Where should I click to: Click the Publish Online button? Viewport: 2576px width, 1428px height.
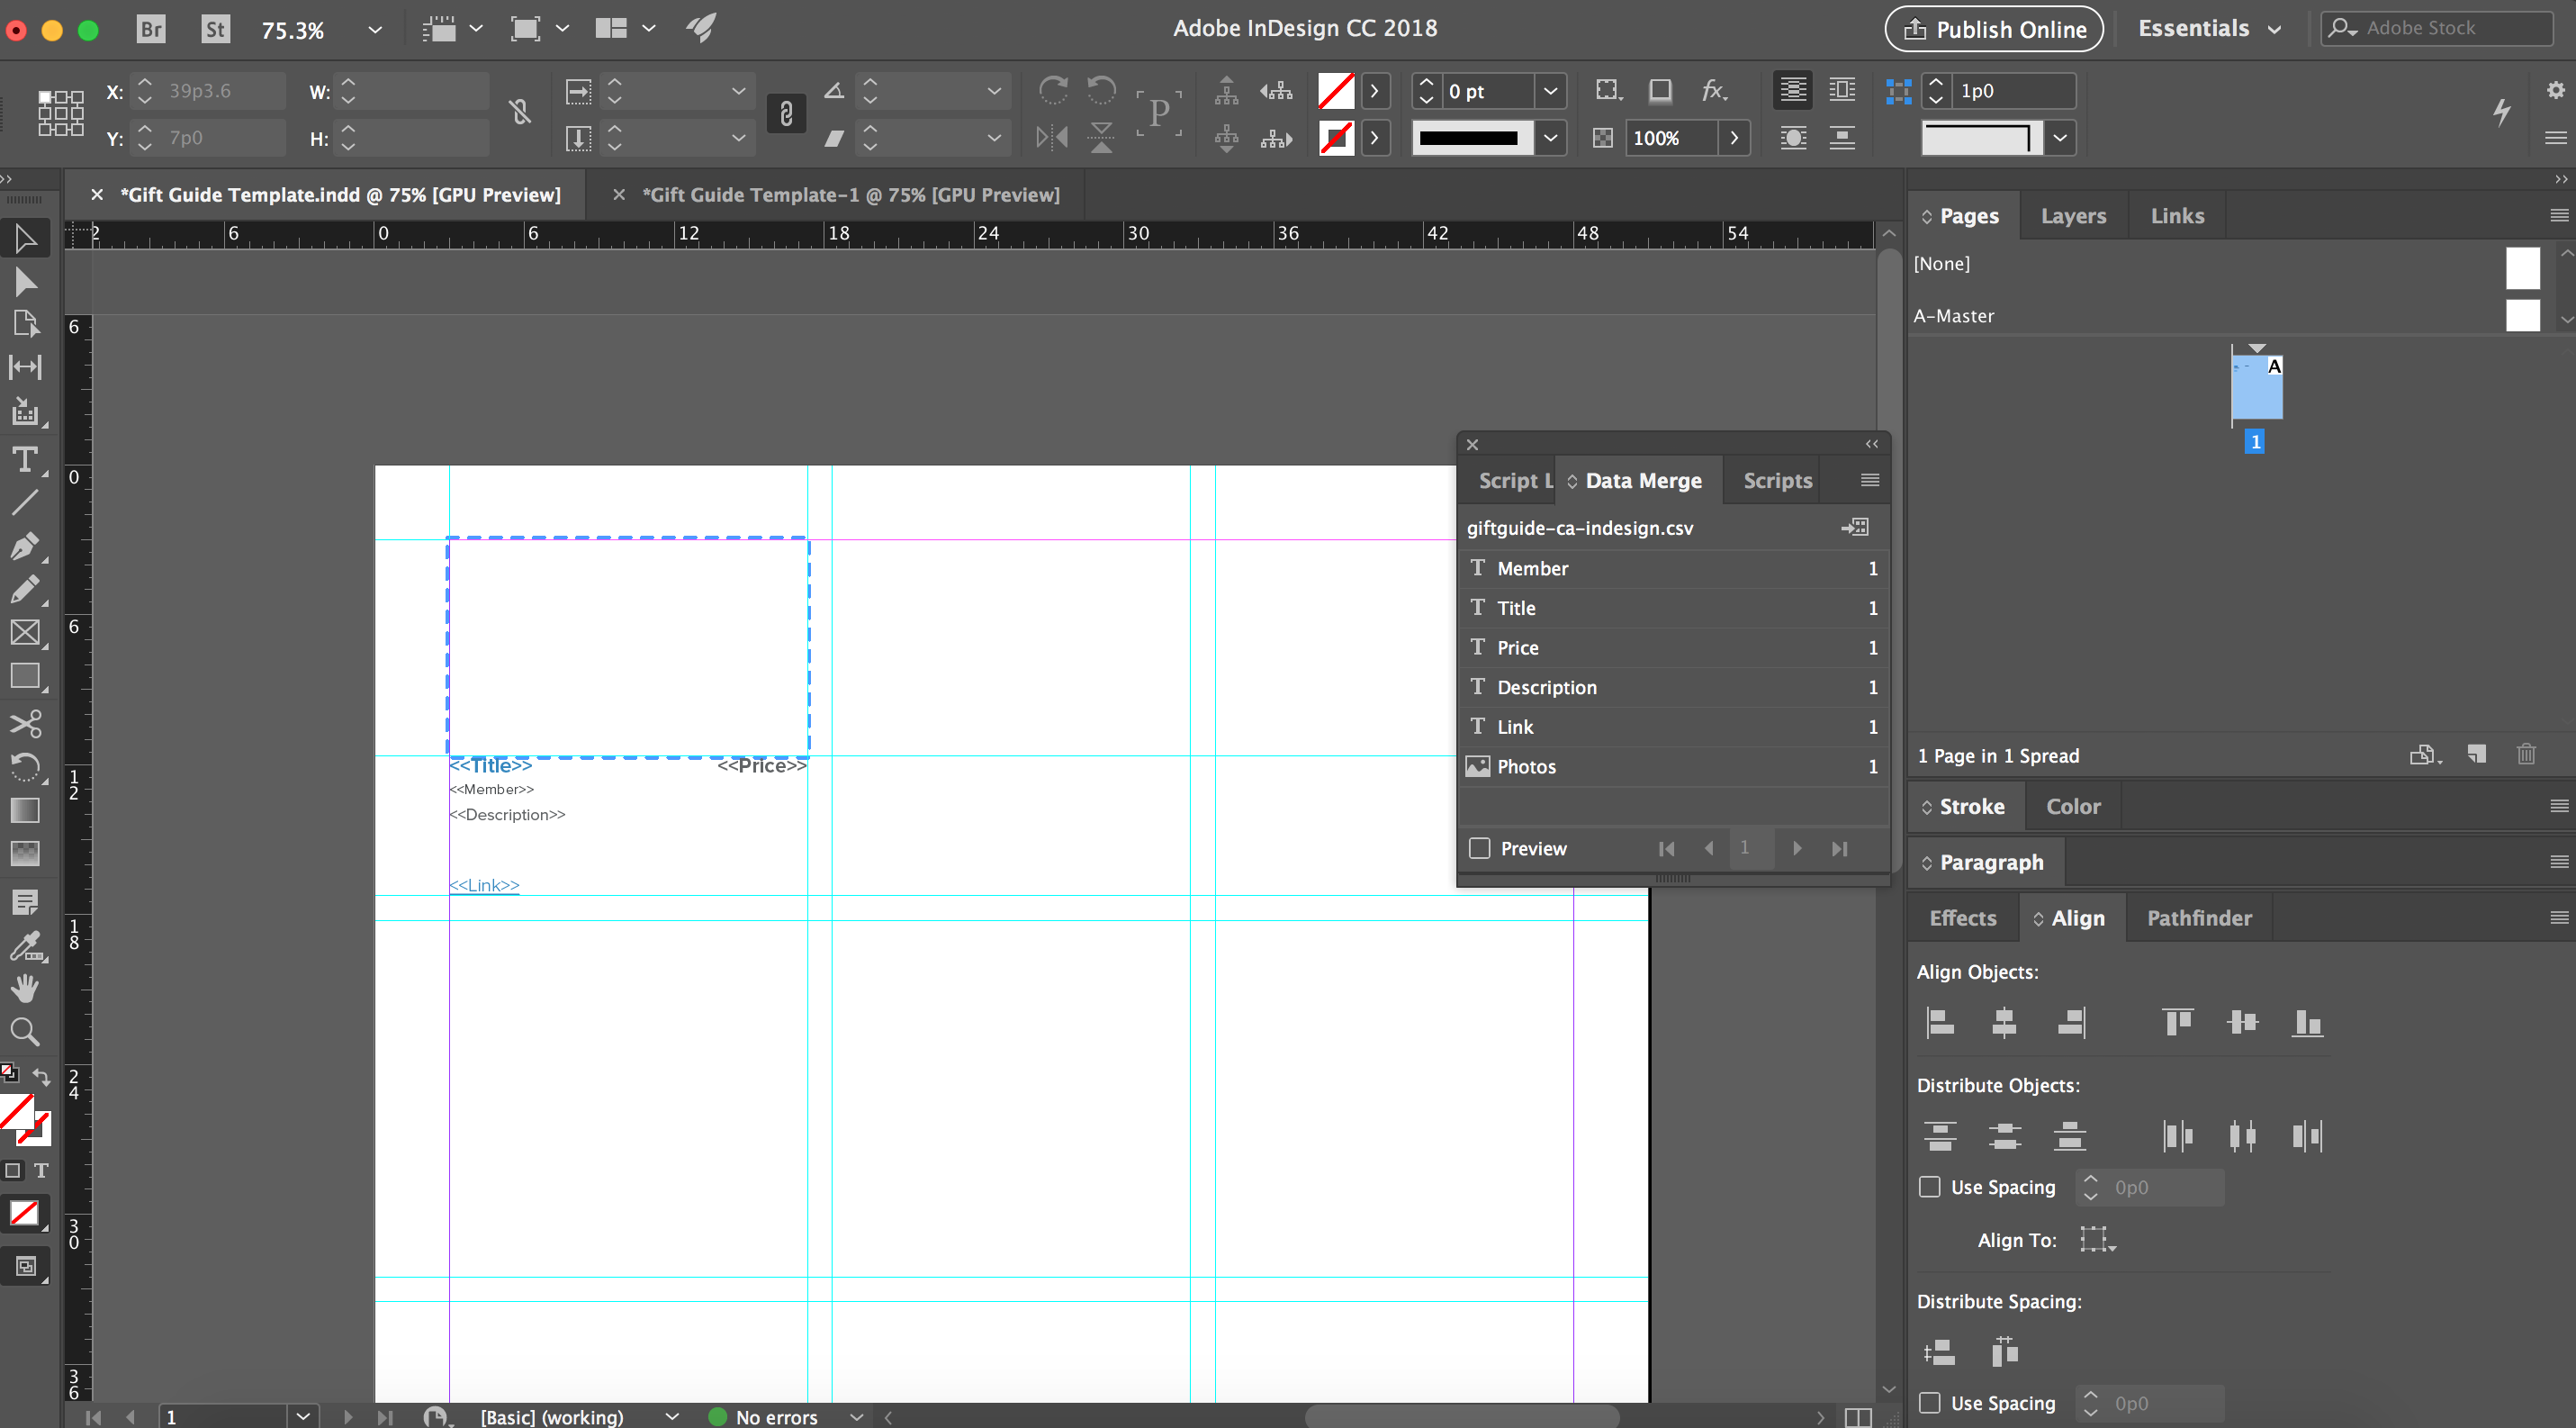(1993, 29)
